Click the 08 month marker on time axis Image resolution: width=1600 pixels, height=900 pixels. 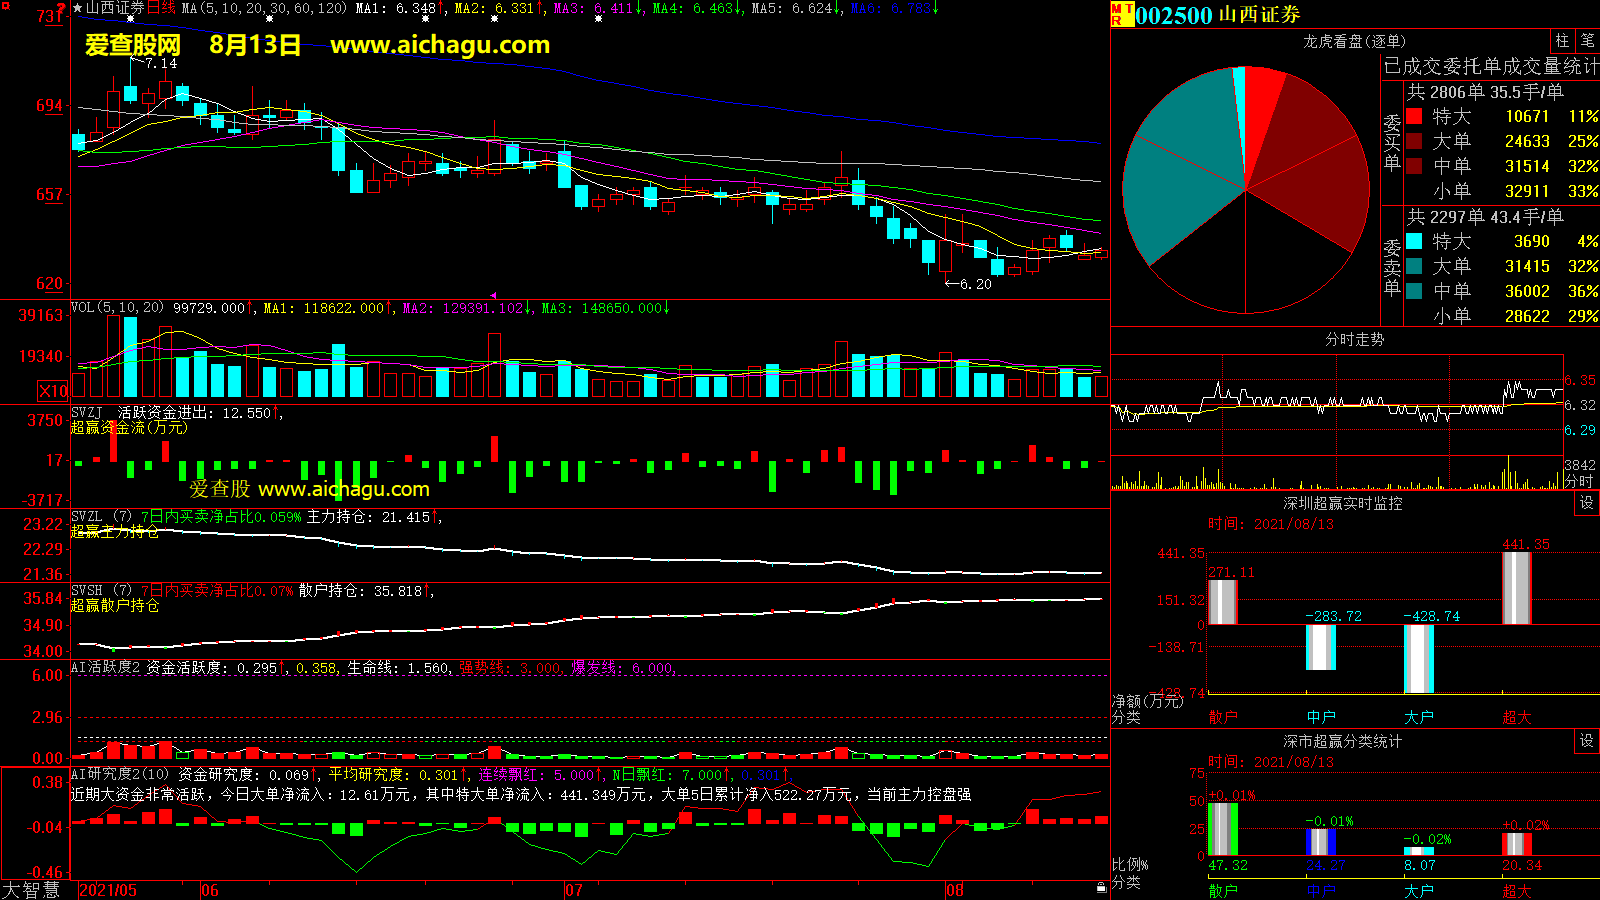pyautogui.click(x=955, y=890)
